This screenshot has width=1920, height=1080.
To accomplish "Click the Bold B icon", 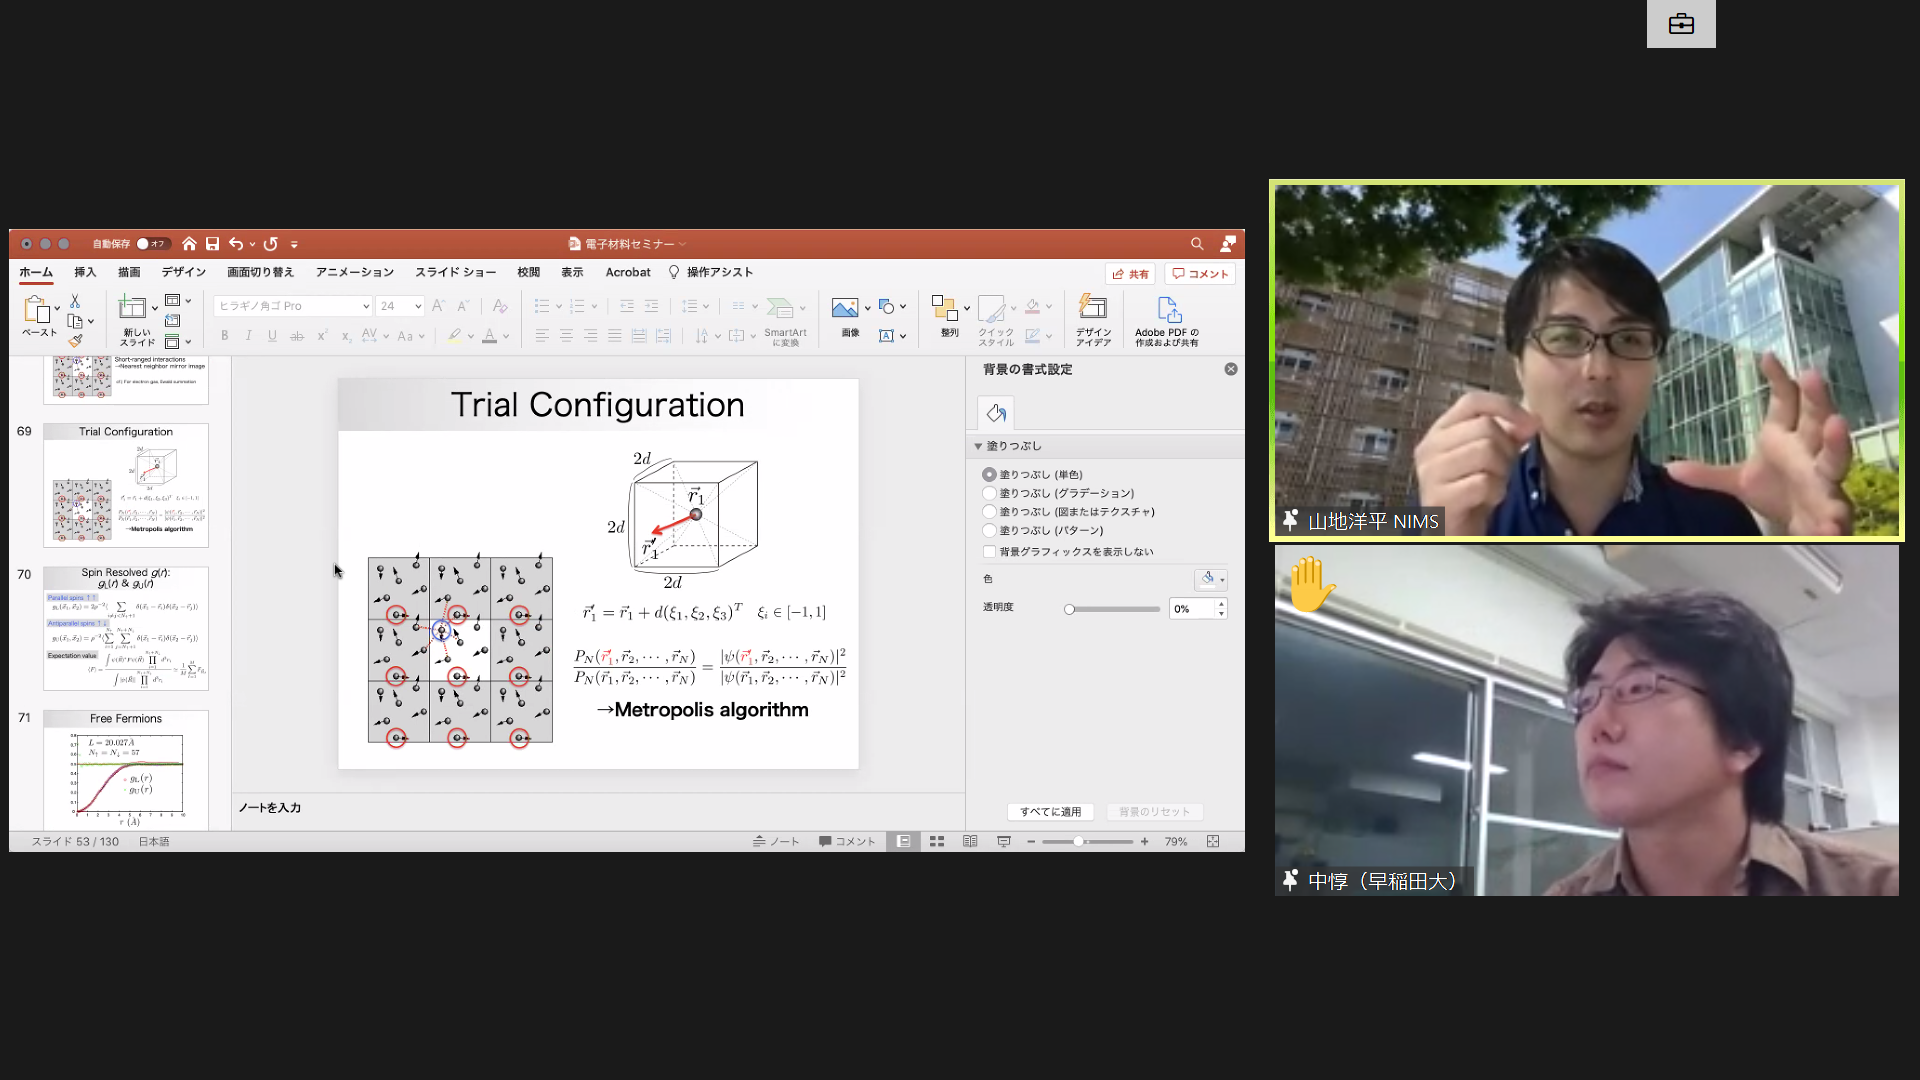I will 225,336.
